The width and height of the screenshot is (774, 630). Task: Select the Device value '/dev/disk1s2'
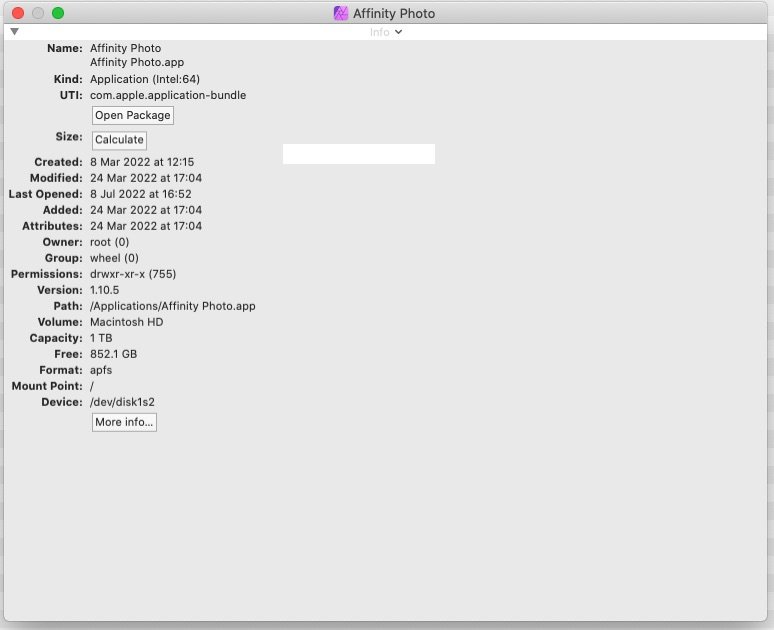(122, 402)
